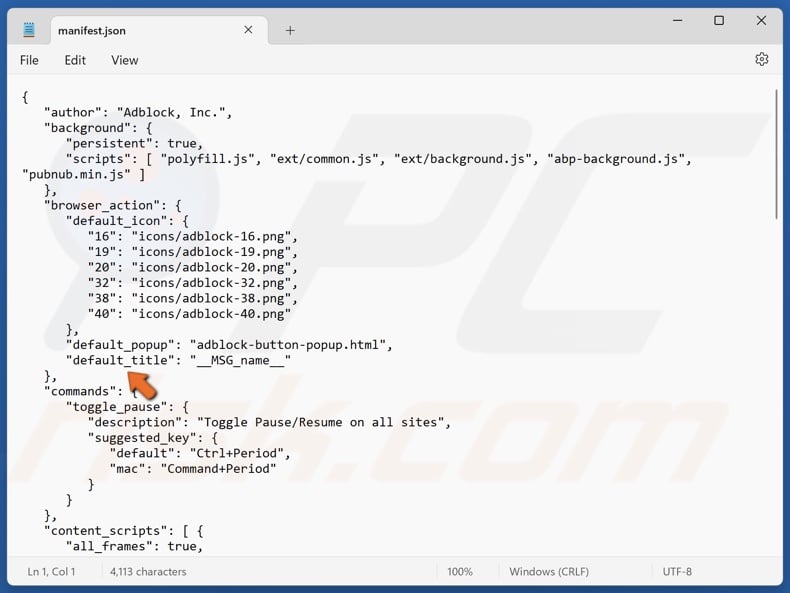The image size is (790, 593).
Task: Click the Notepad app icon
Action: point(29,30)
